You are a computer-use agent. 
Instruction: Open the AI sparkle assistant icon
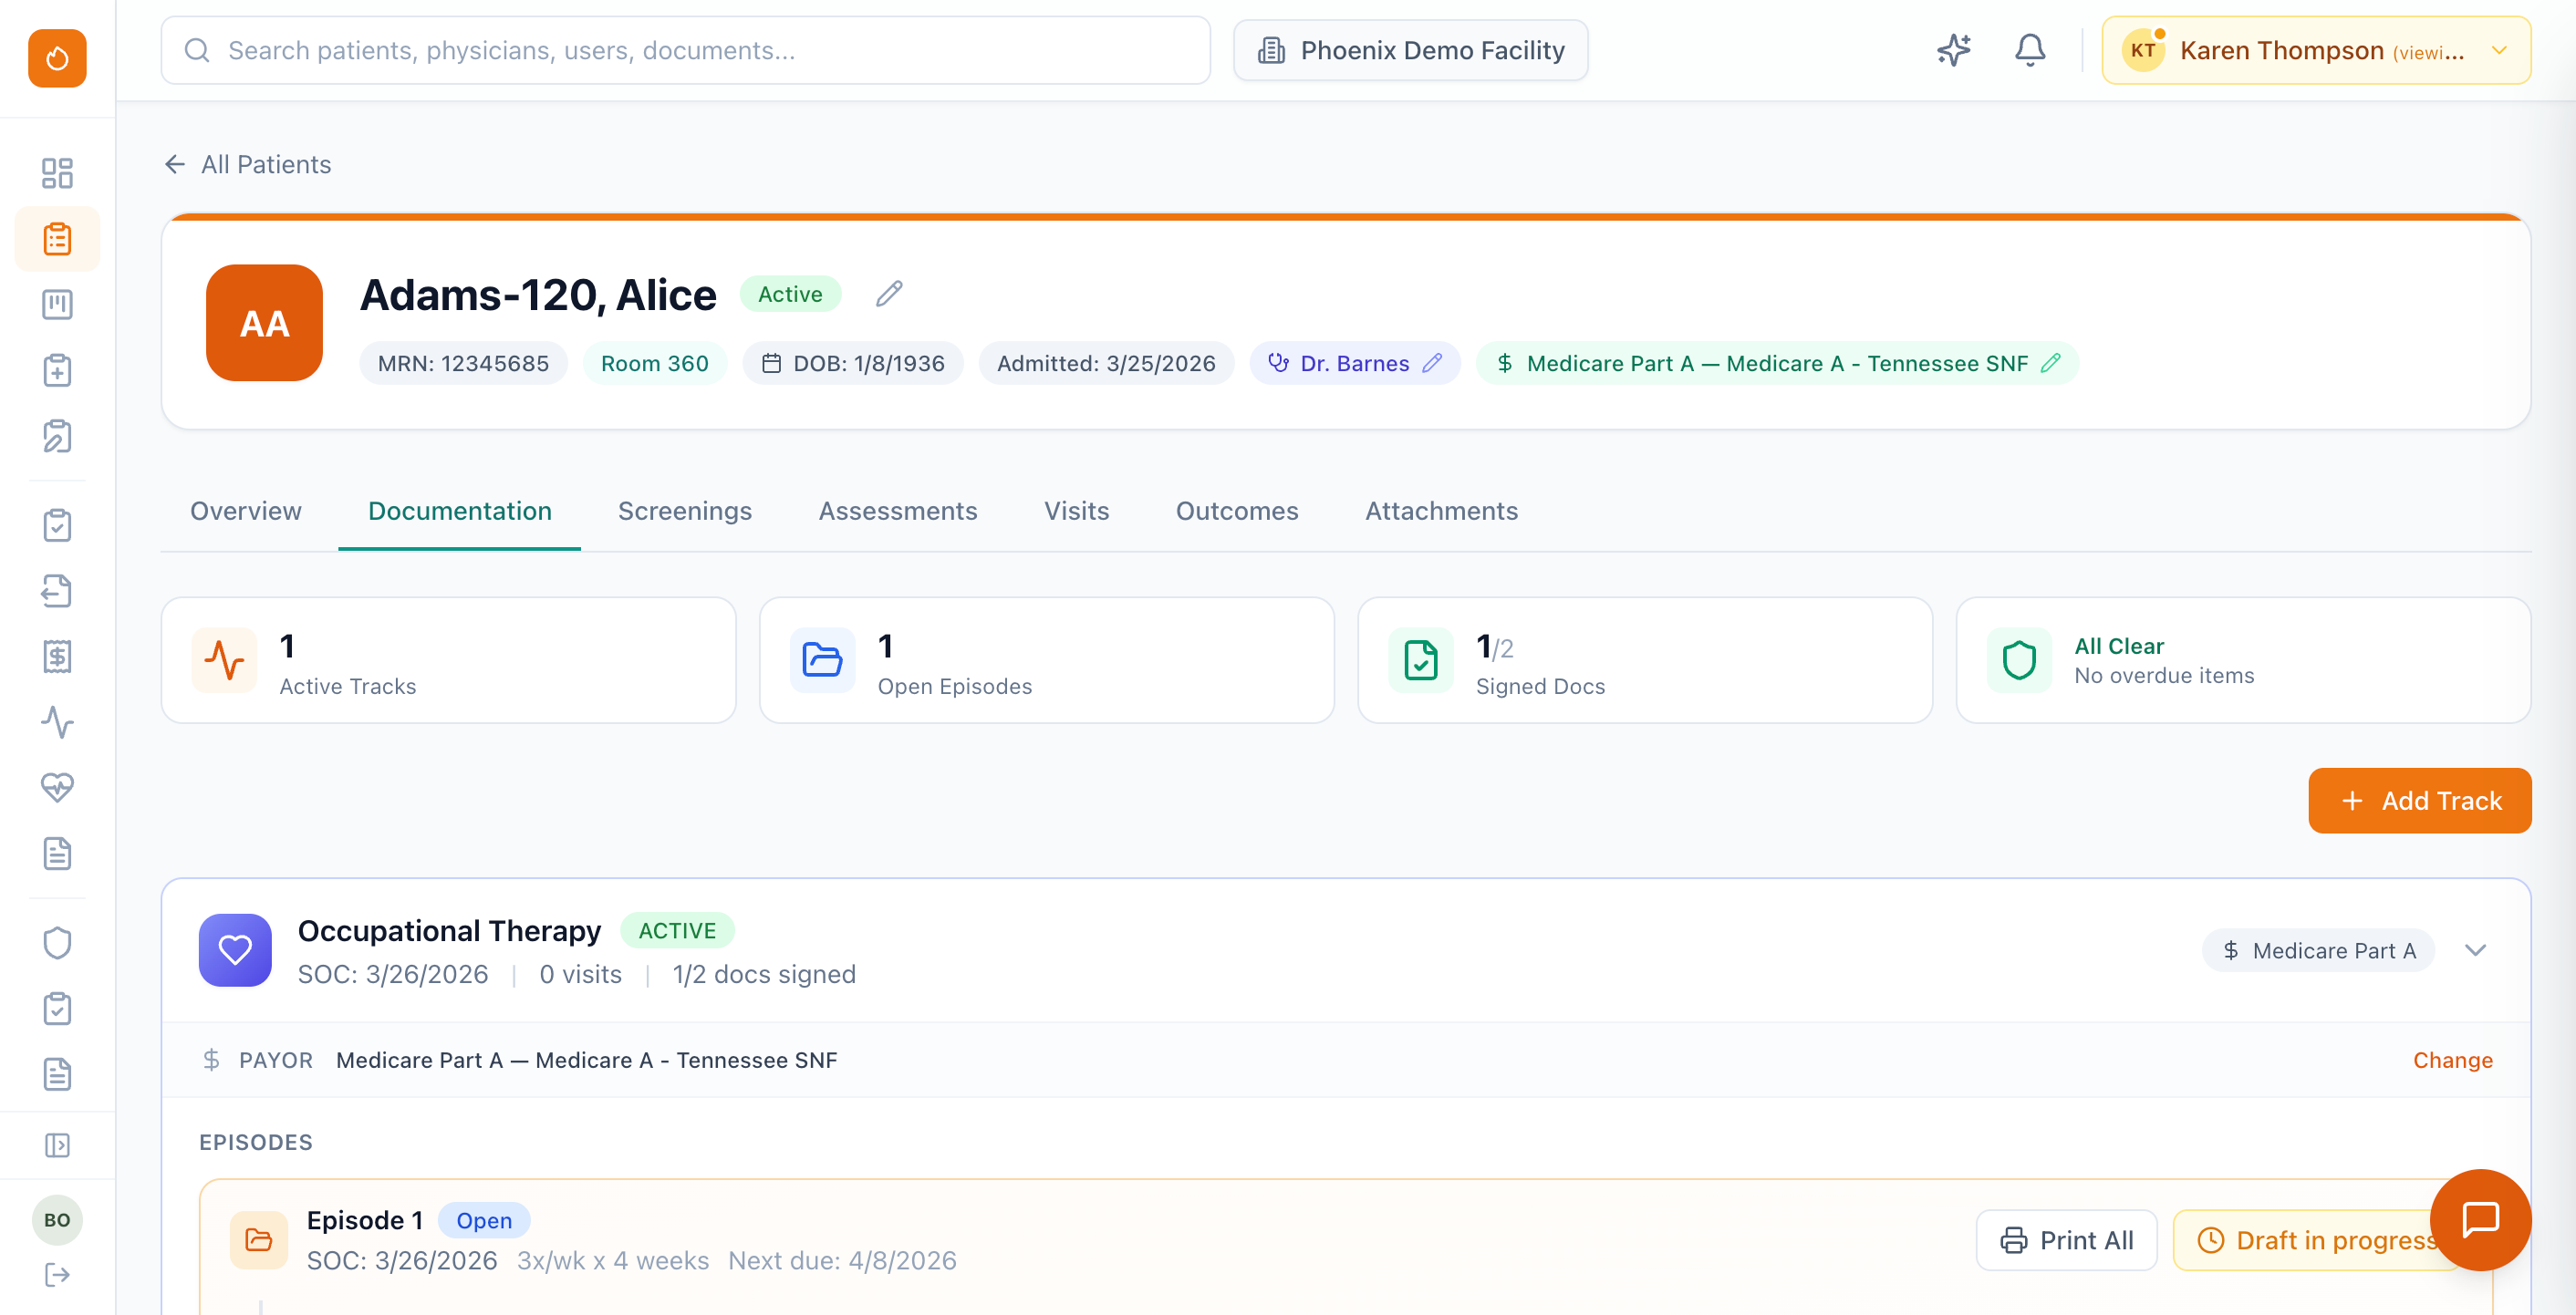point(1953,50)
